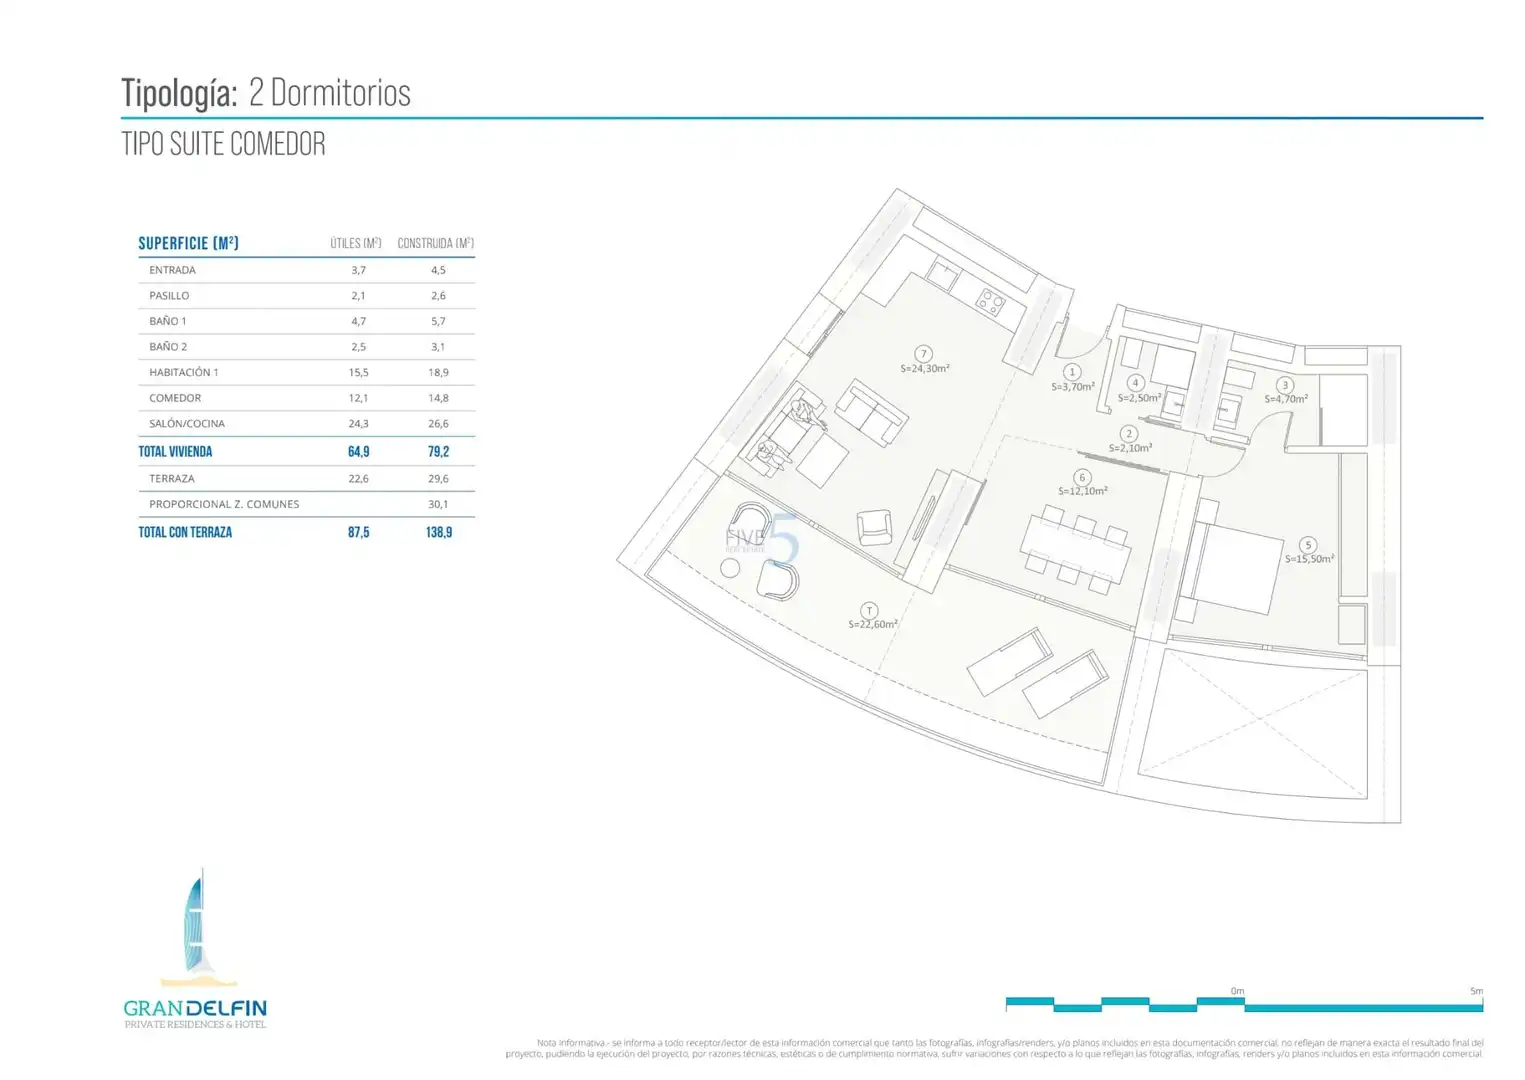Click TOTAL CON TERRAZA útiles value 87,5

tap(359, 533)
